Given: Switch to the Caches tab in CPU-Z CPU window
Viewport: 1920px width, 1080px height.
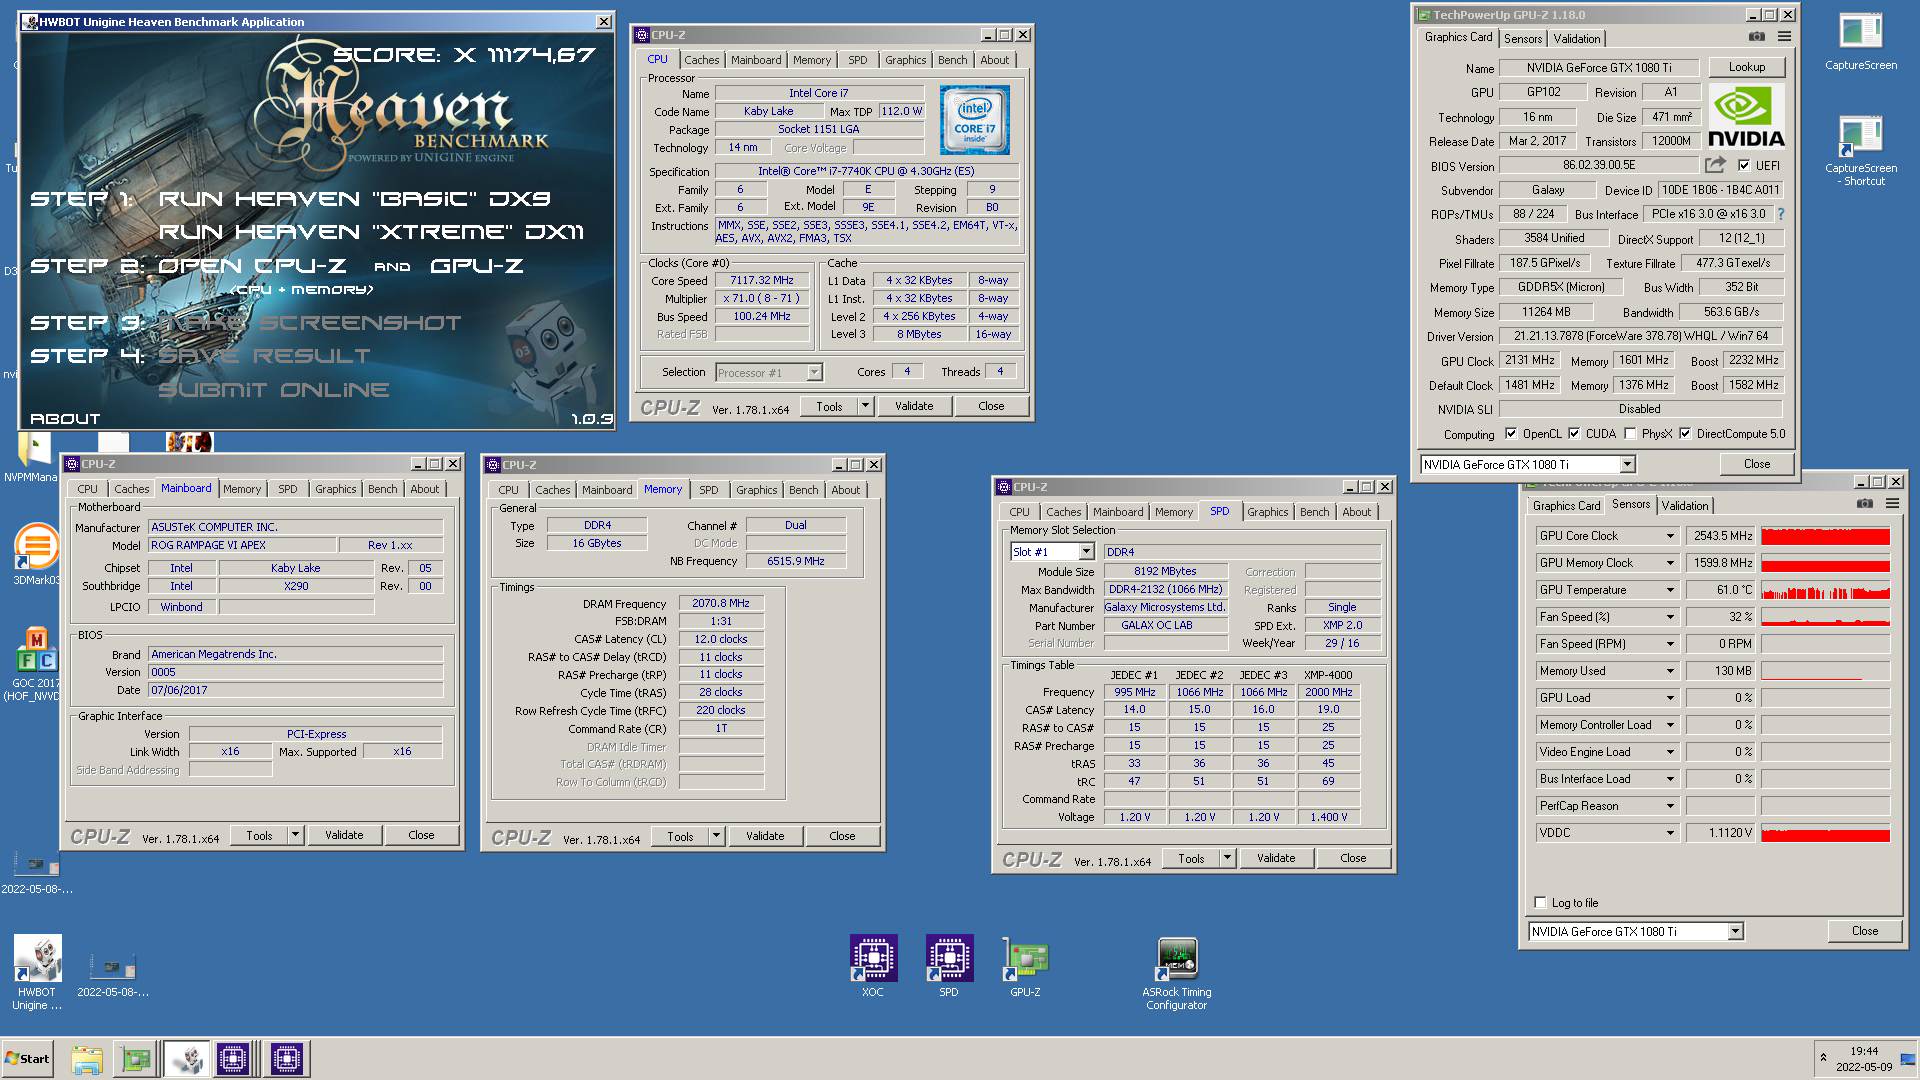Looking at the screenshot, I should [701, 60].
